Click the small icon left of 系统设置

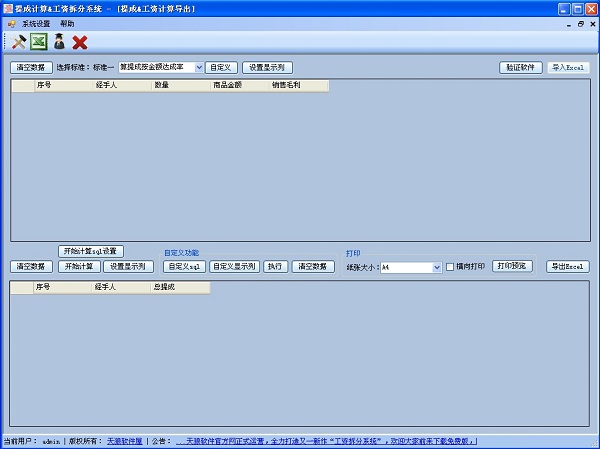[x=11, y=24]
